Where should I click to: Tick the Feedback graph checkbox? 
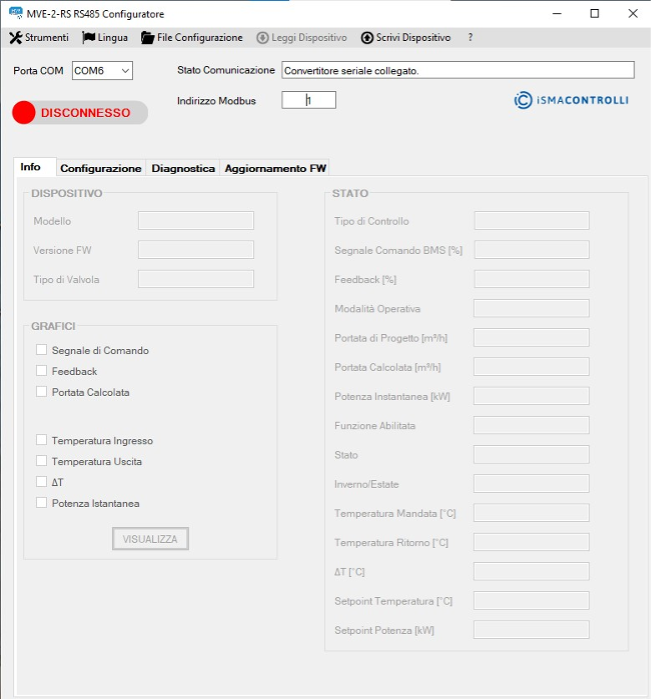point(42,371)
